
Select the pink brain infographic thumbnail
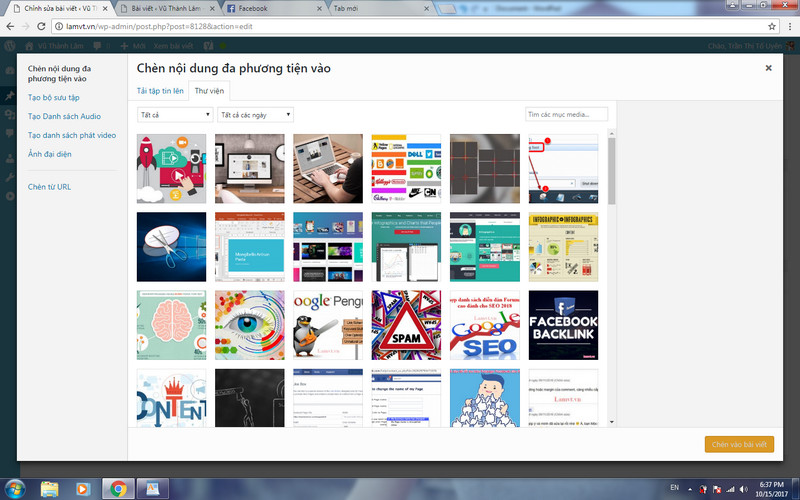171,325
